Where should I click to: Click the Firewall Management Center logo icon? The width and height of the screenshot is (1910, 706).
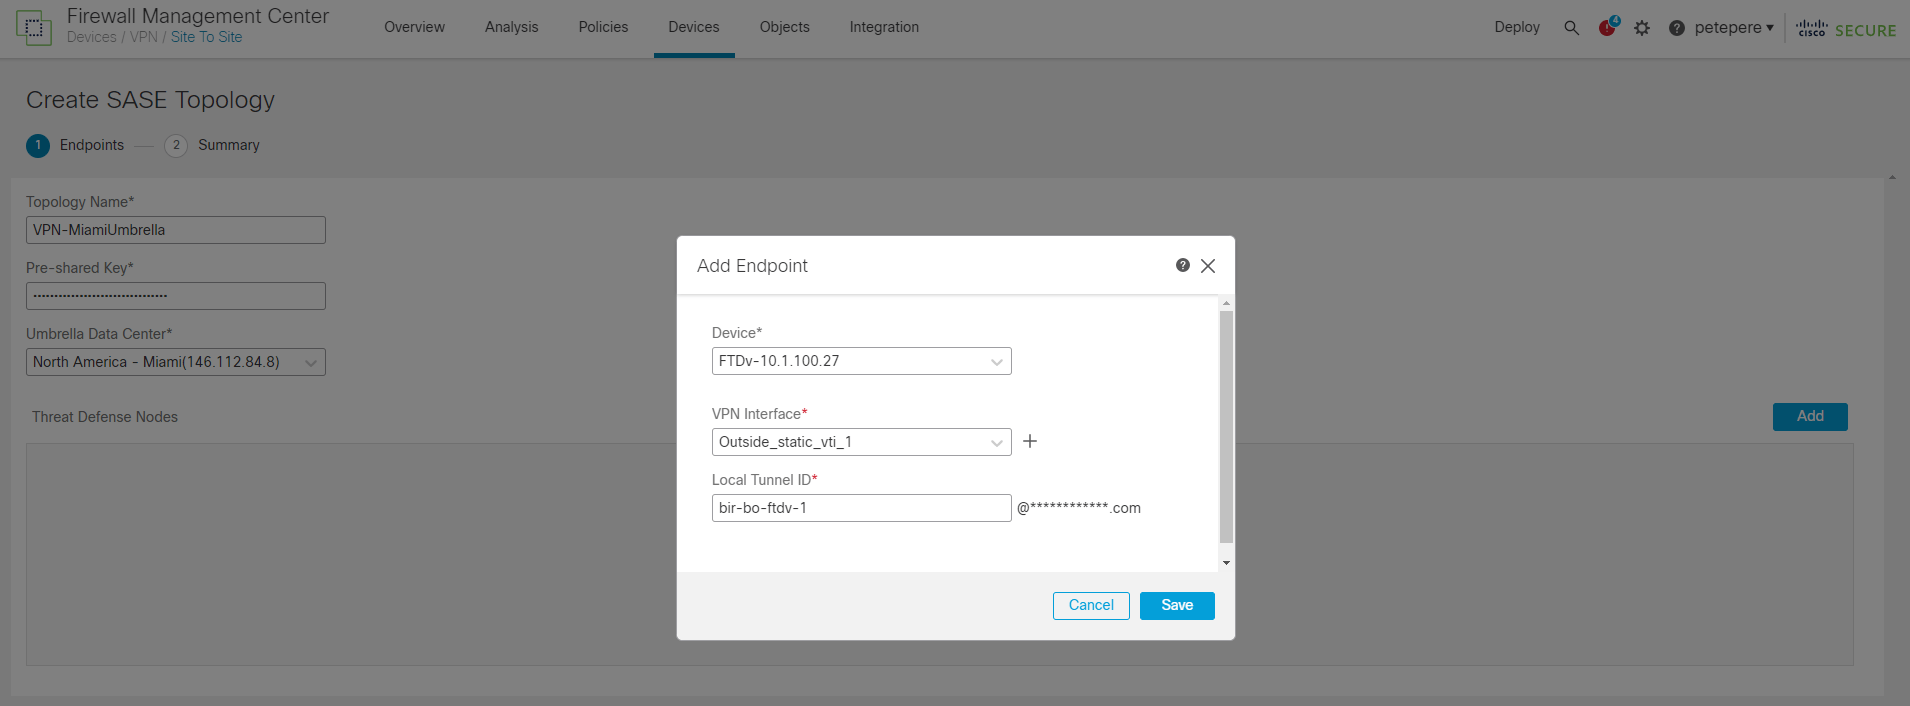pyautogui.click(x=34, y=27)
